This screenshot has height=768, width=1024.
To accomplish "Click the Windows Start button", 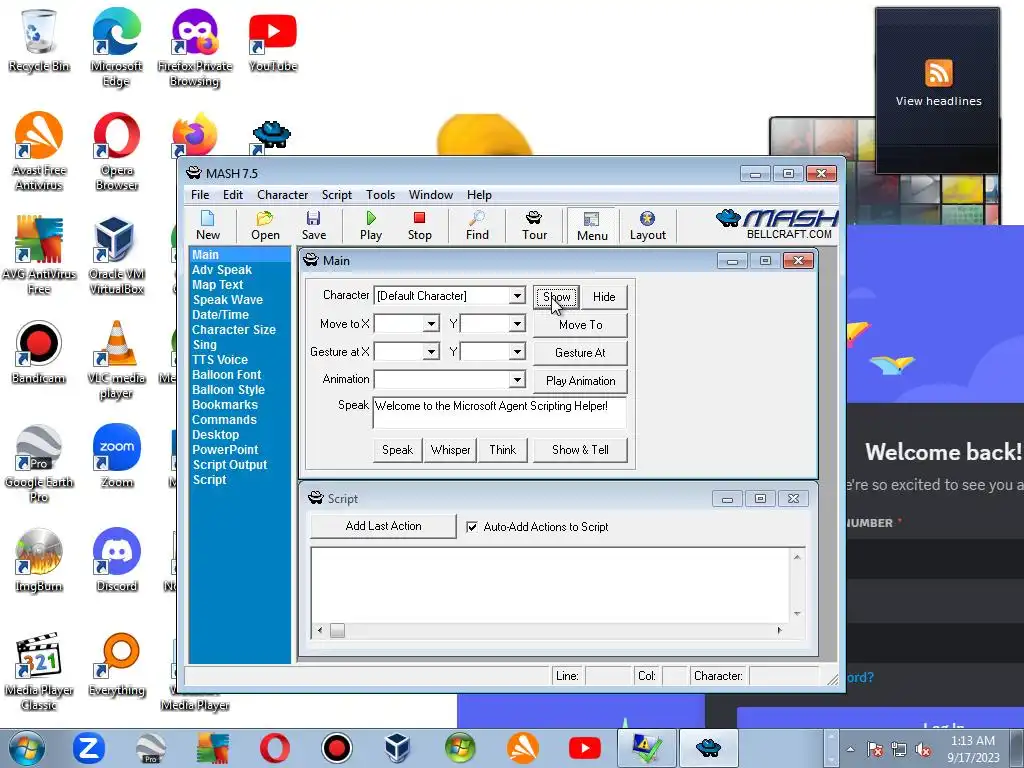I will (x=26, y=748).
